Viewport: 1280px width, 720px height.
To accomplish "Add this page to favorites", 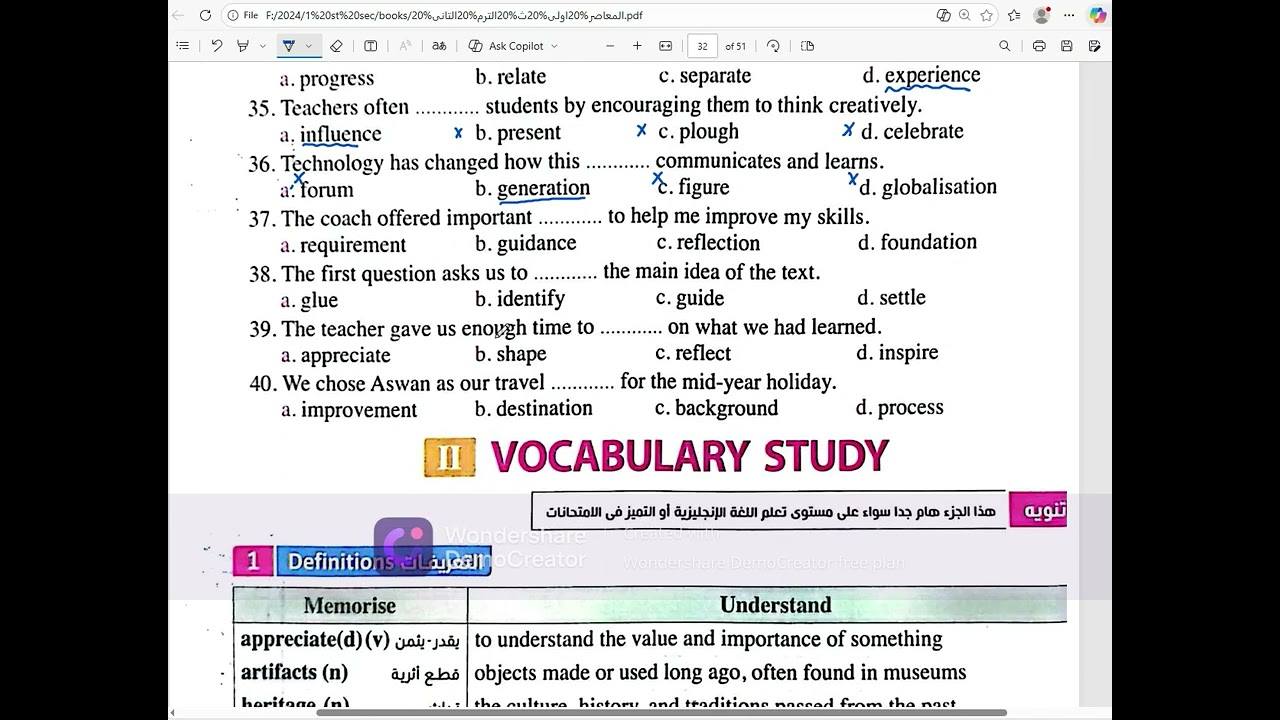I will pos(987,15).
